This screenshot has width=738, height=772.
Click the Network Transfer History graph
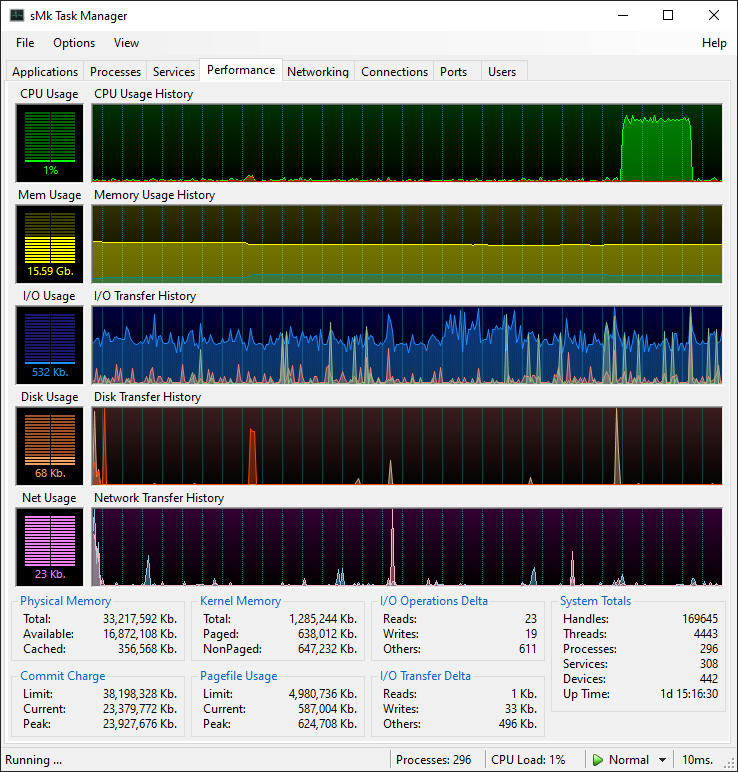pos(407,546)
